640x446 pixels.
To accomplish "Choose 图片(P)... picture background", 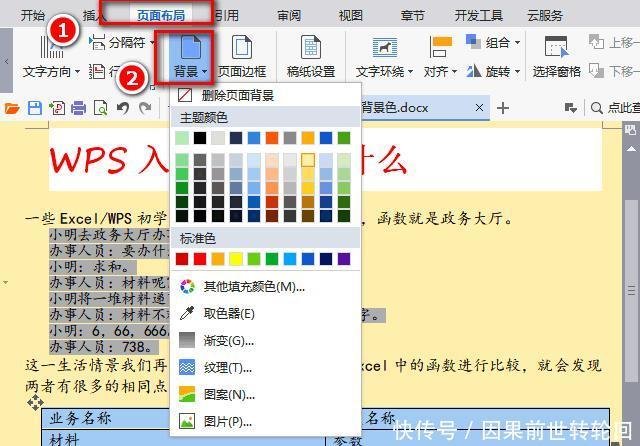I will click(x=265, y=421).
